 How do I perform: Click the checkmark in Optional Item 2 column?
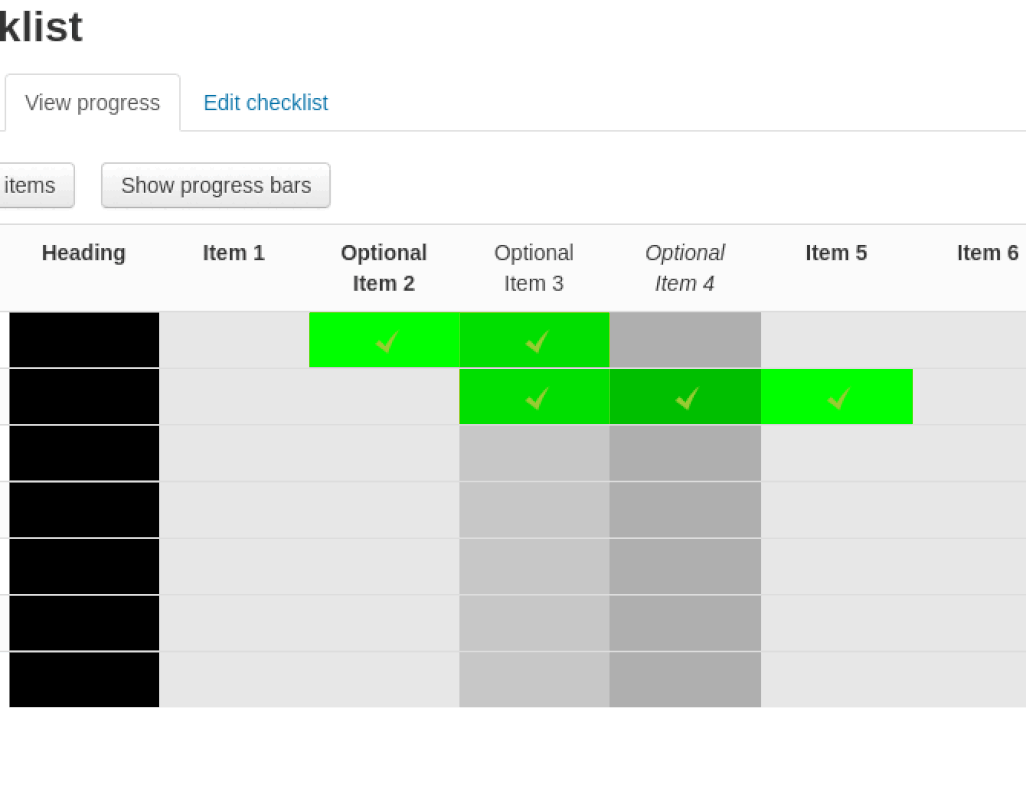coord(385,340)
